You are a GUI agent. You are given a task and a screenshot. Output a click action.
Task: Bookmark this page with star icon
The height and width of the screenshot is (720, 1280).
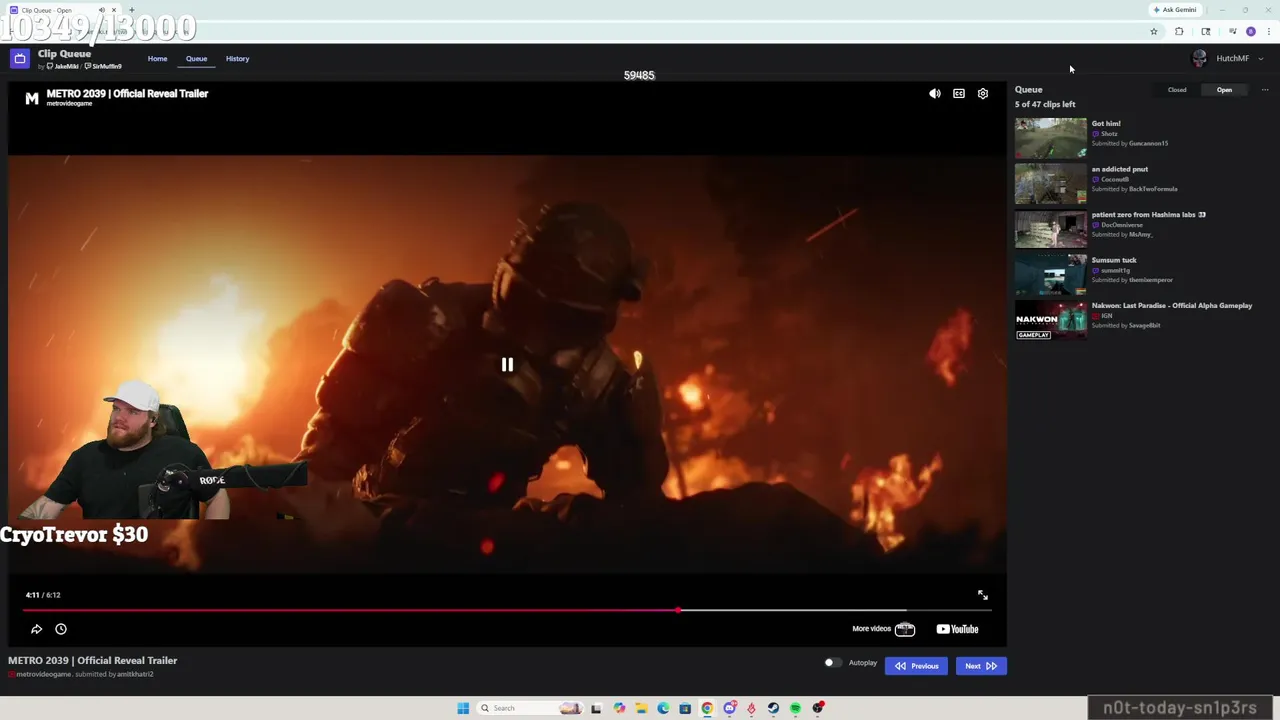click(1154, 32)
